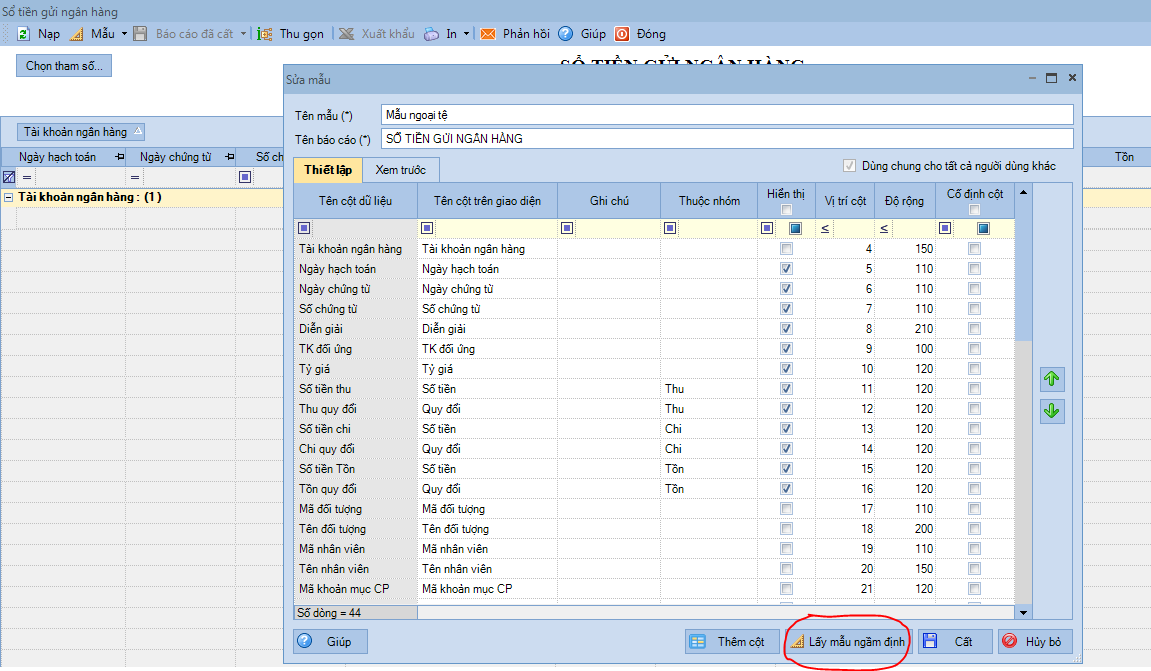Uncheck Hiển thị for Ngày hạch toán row
Screen dimensions: 1151x671
pyautogui.click(x=786, y=269)
